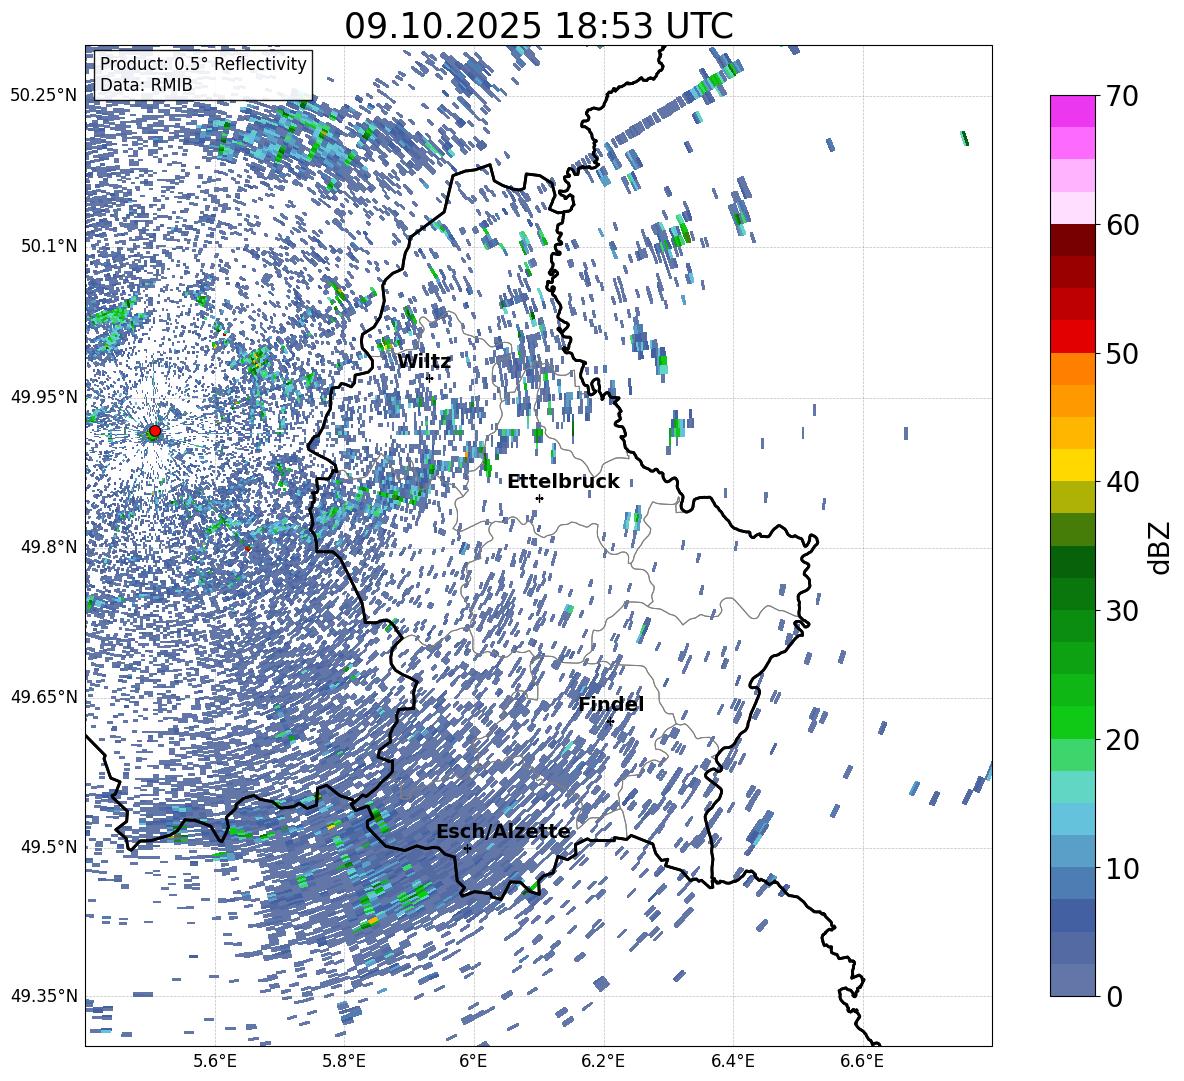Click the colorbar tick label 20
This screenshot has height=1081, width=1184.
1122,740
